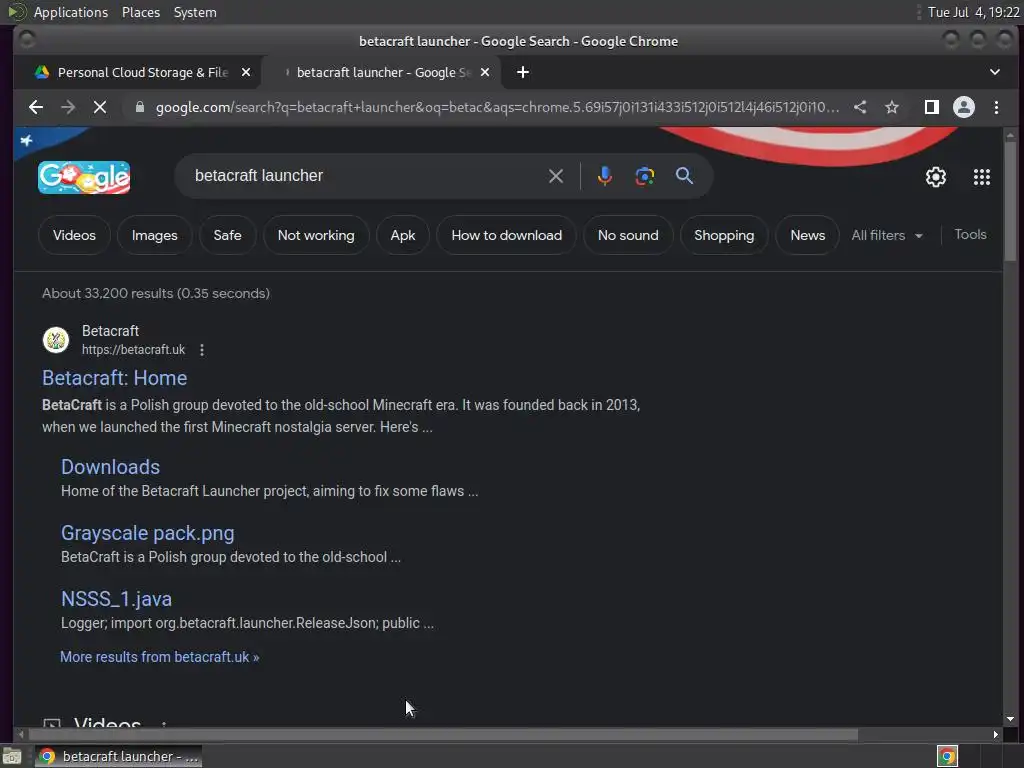Click More results from betacraft.uk
This screenshot has width=1024, height=768.
(x=159, y=657)
